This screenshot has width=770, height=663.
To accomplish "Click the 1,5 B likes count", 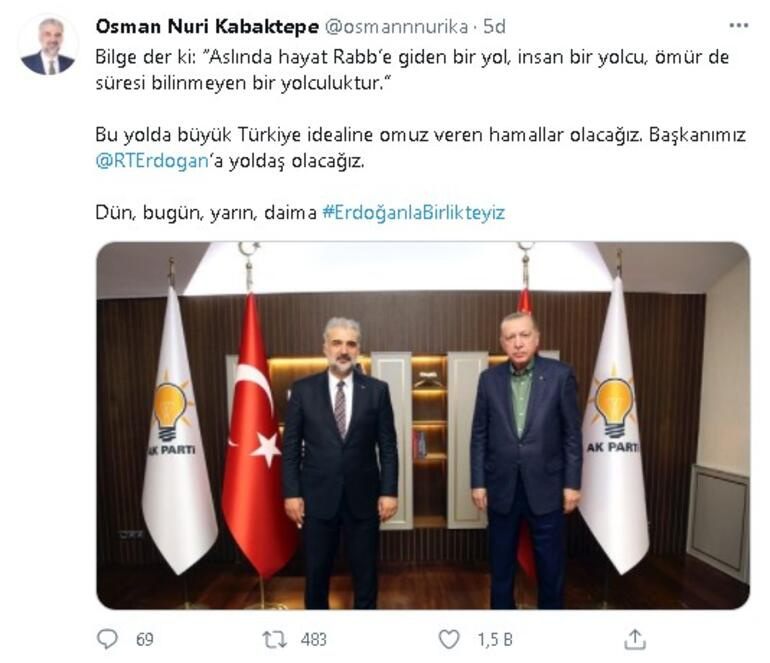I will (495, 639).
